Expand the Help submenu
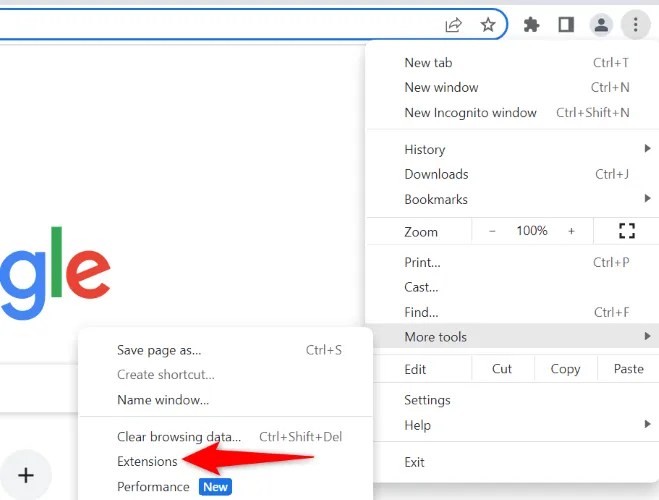Viewport: 659px width, 500px height. coord(514,425)
